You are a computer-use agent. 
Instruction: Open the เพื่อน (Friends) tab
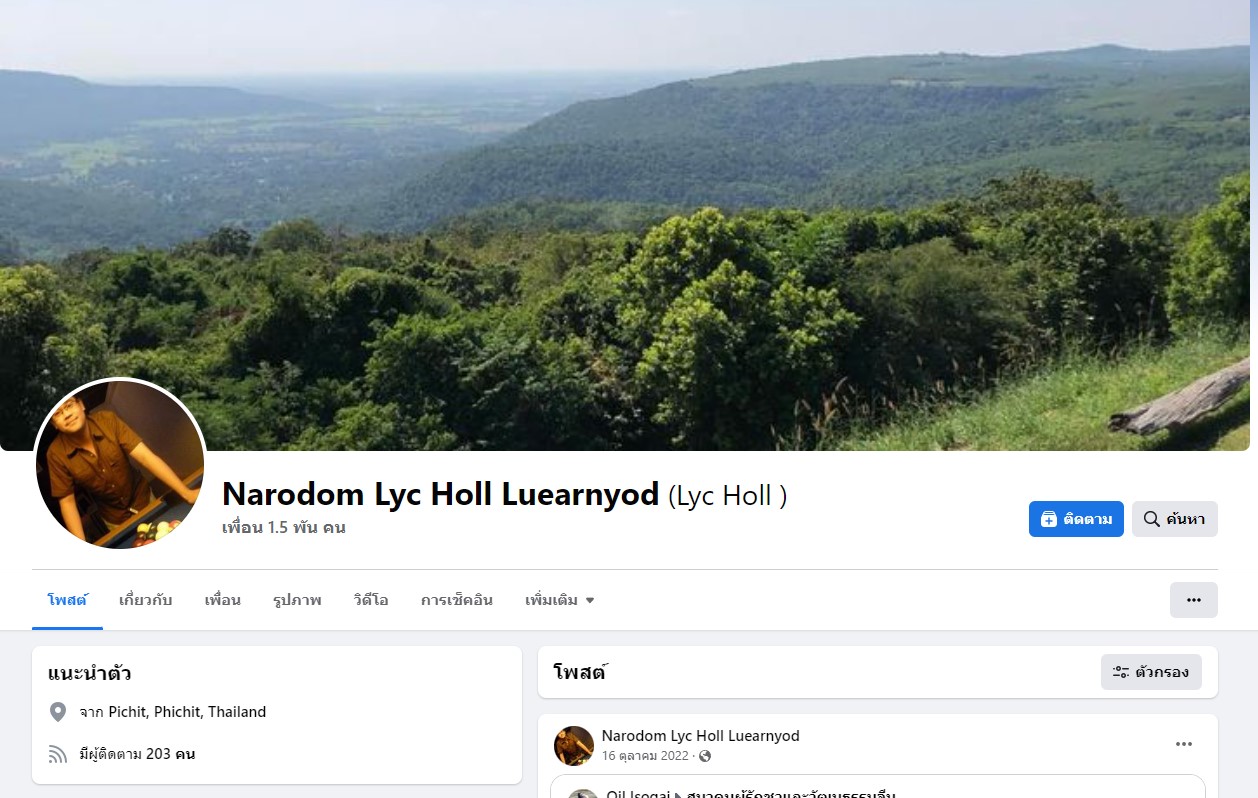coord(223,600)
